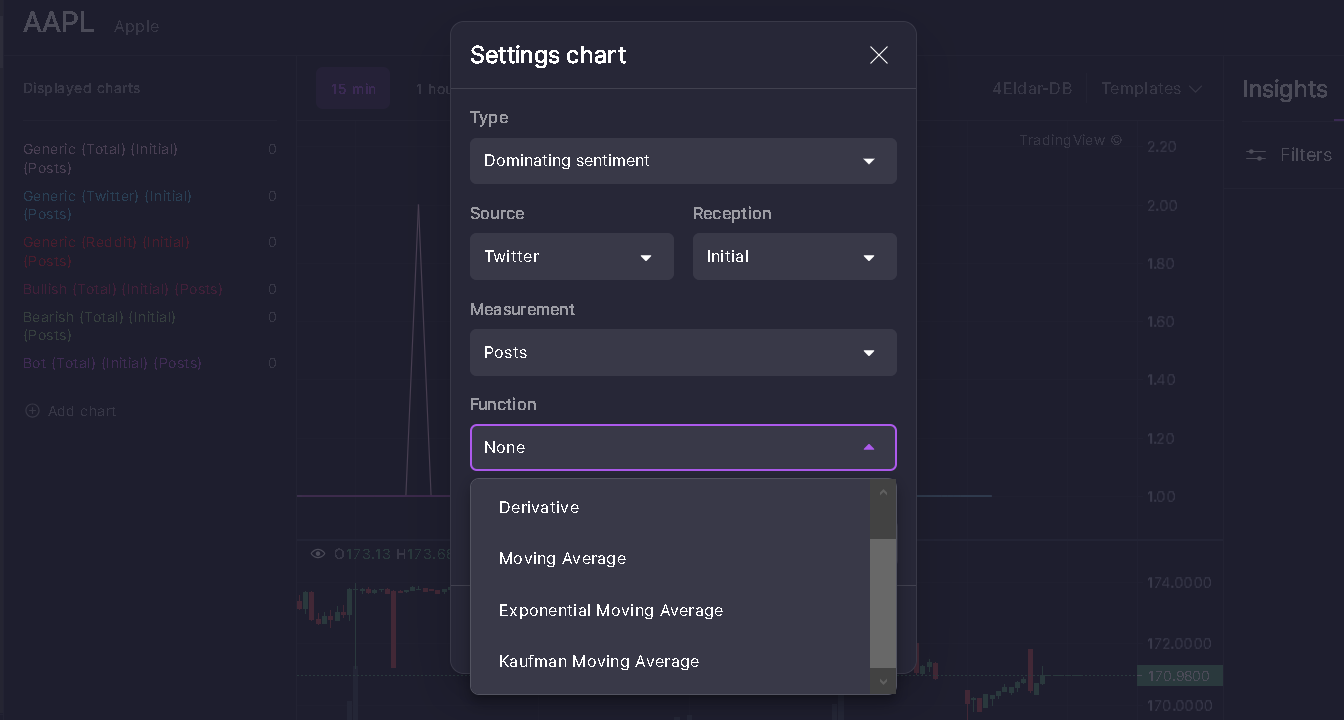Click the function list scroll down arrow
This screenshot has width=1344, height=720.
883,681
